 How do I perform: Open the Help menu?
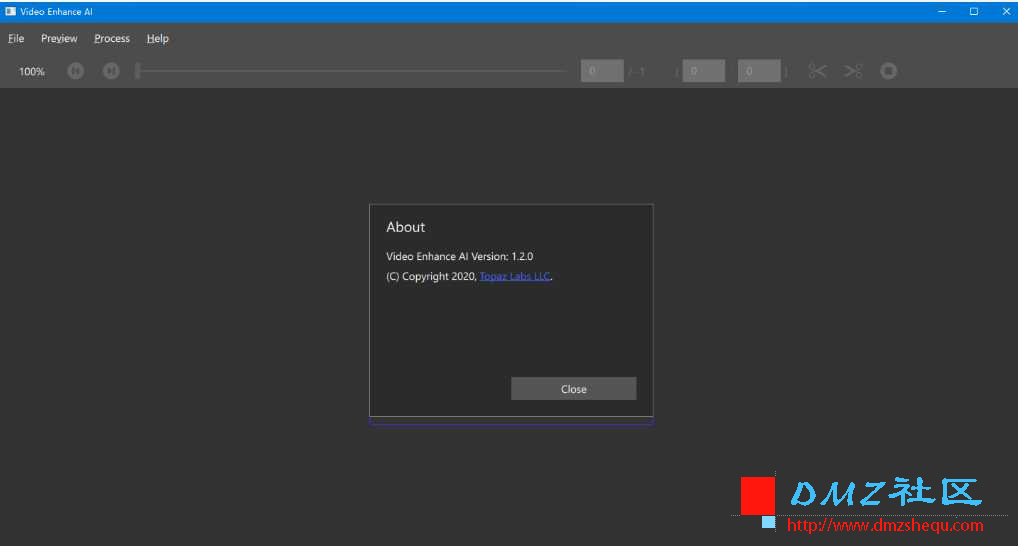click(x=158, y=38)
